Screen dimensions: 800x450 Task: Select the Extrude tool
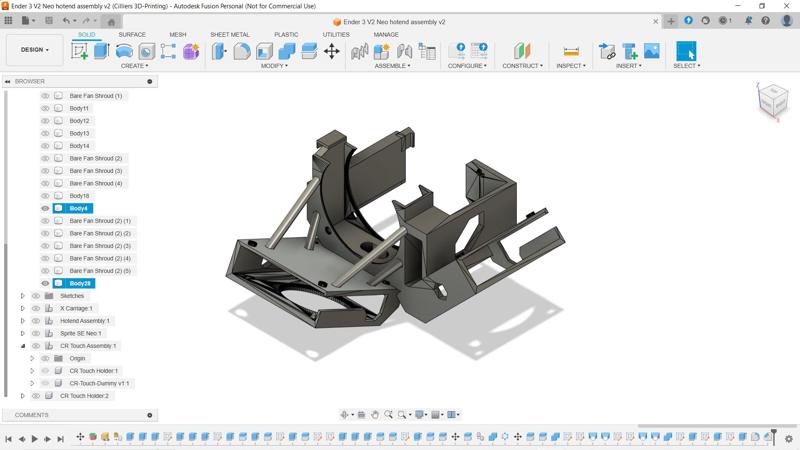point(102,51)
